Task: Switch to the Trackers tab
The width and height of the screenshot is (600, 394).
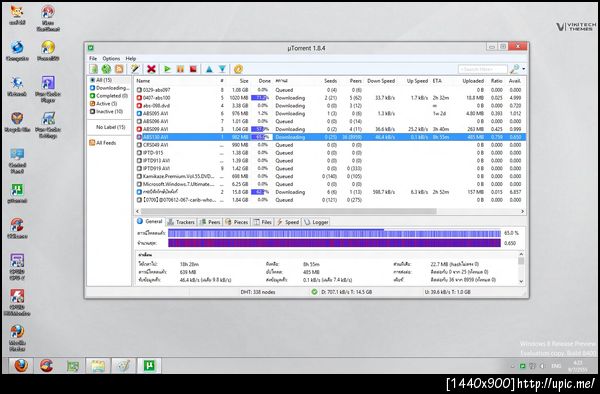Action: (x=182, y=222)
